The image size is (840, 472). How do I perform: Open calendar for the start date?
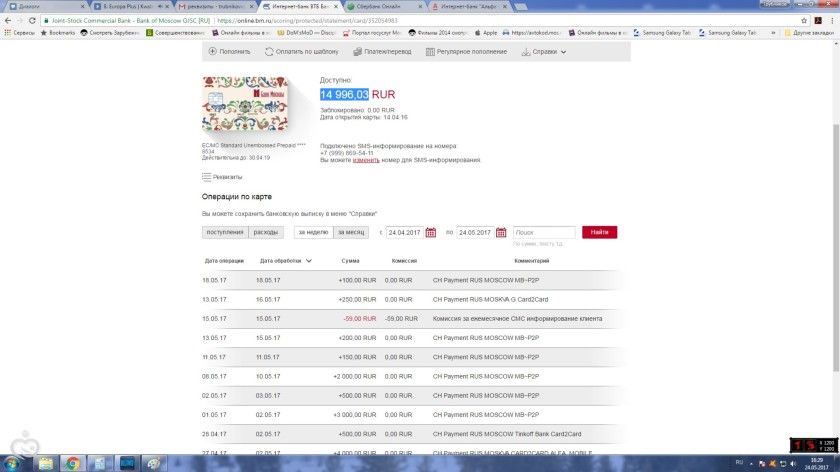pos(431,232)
